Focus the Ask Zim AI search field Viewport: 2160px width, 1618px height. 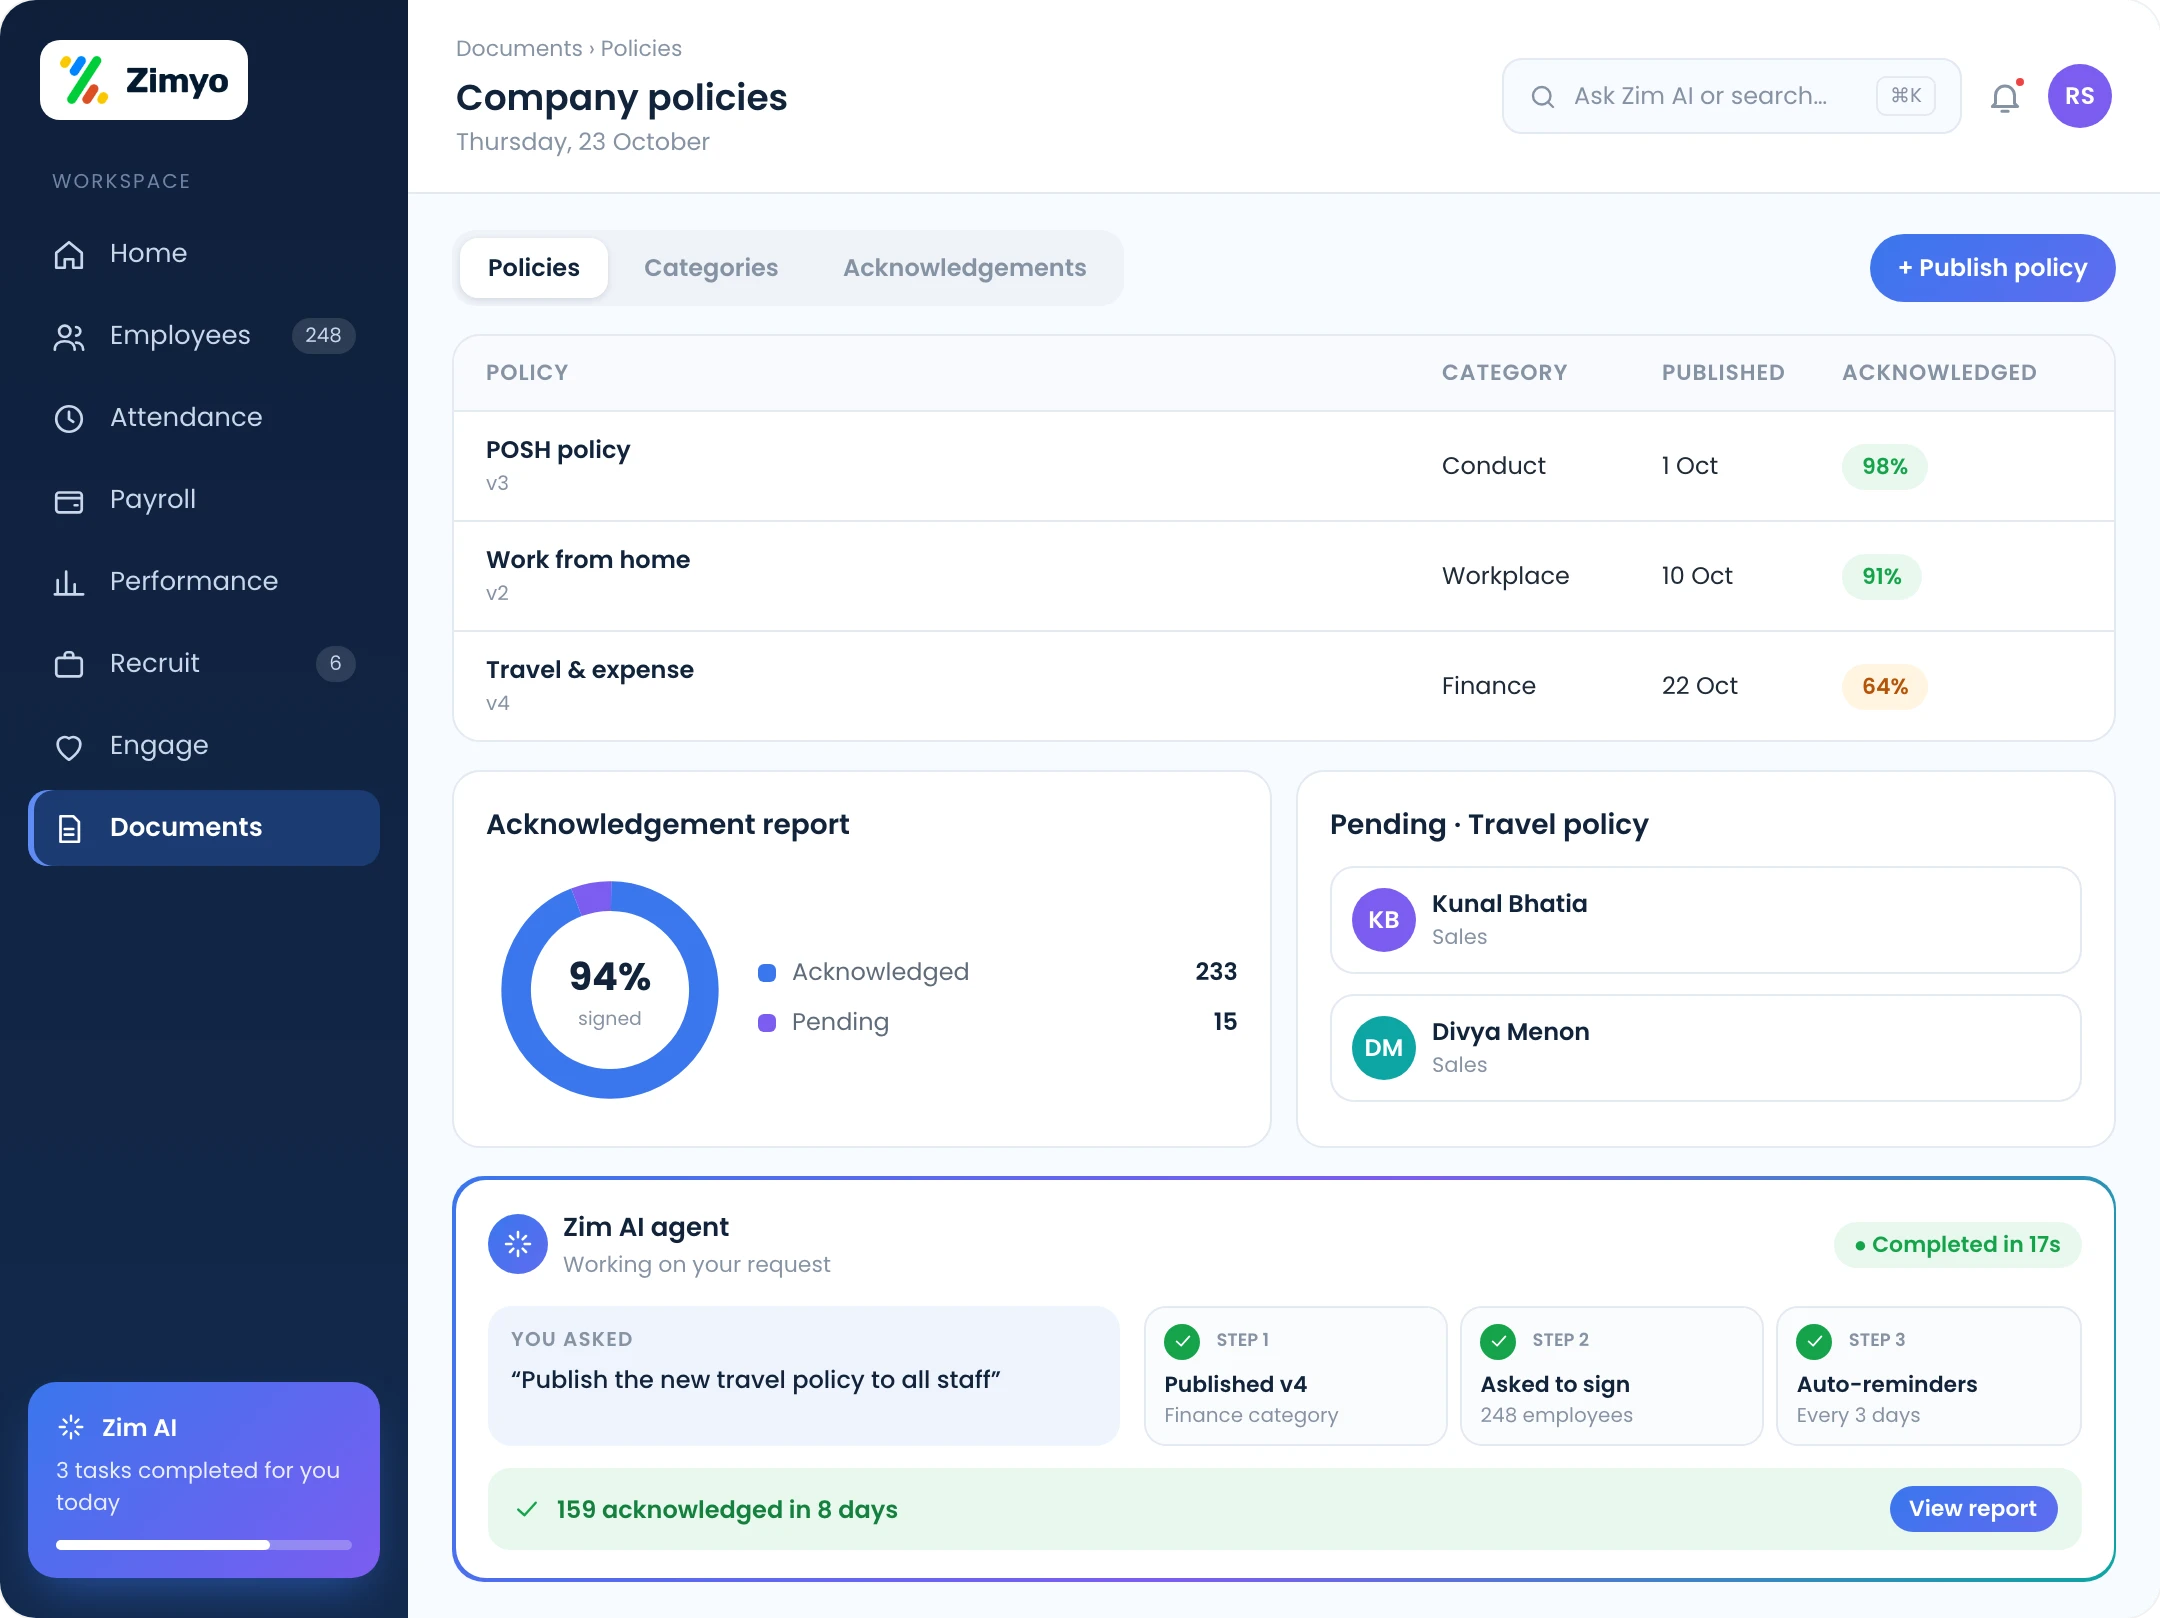pyautogui.click(x=1731, y=96)
